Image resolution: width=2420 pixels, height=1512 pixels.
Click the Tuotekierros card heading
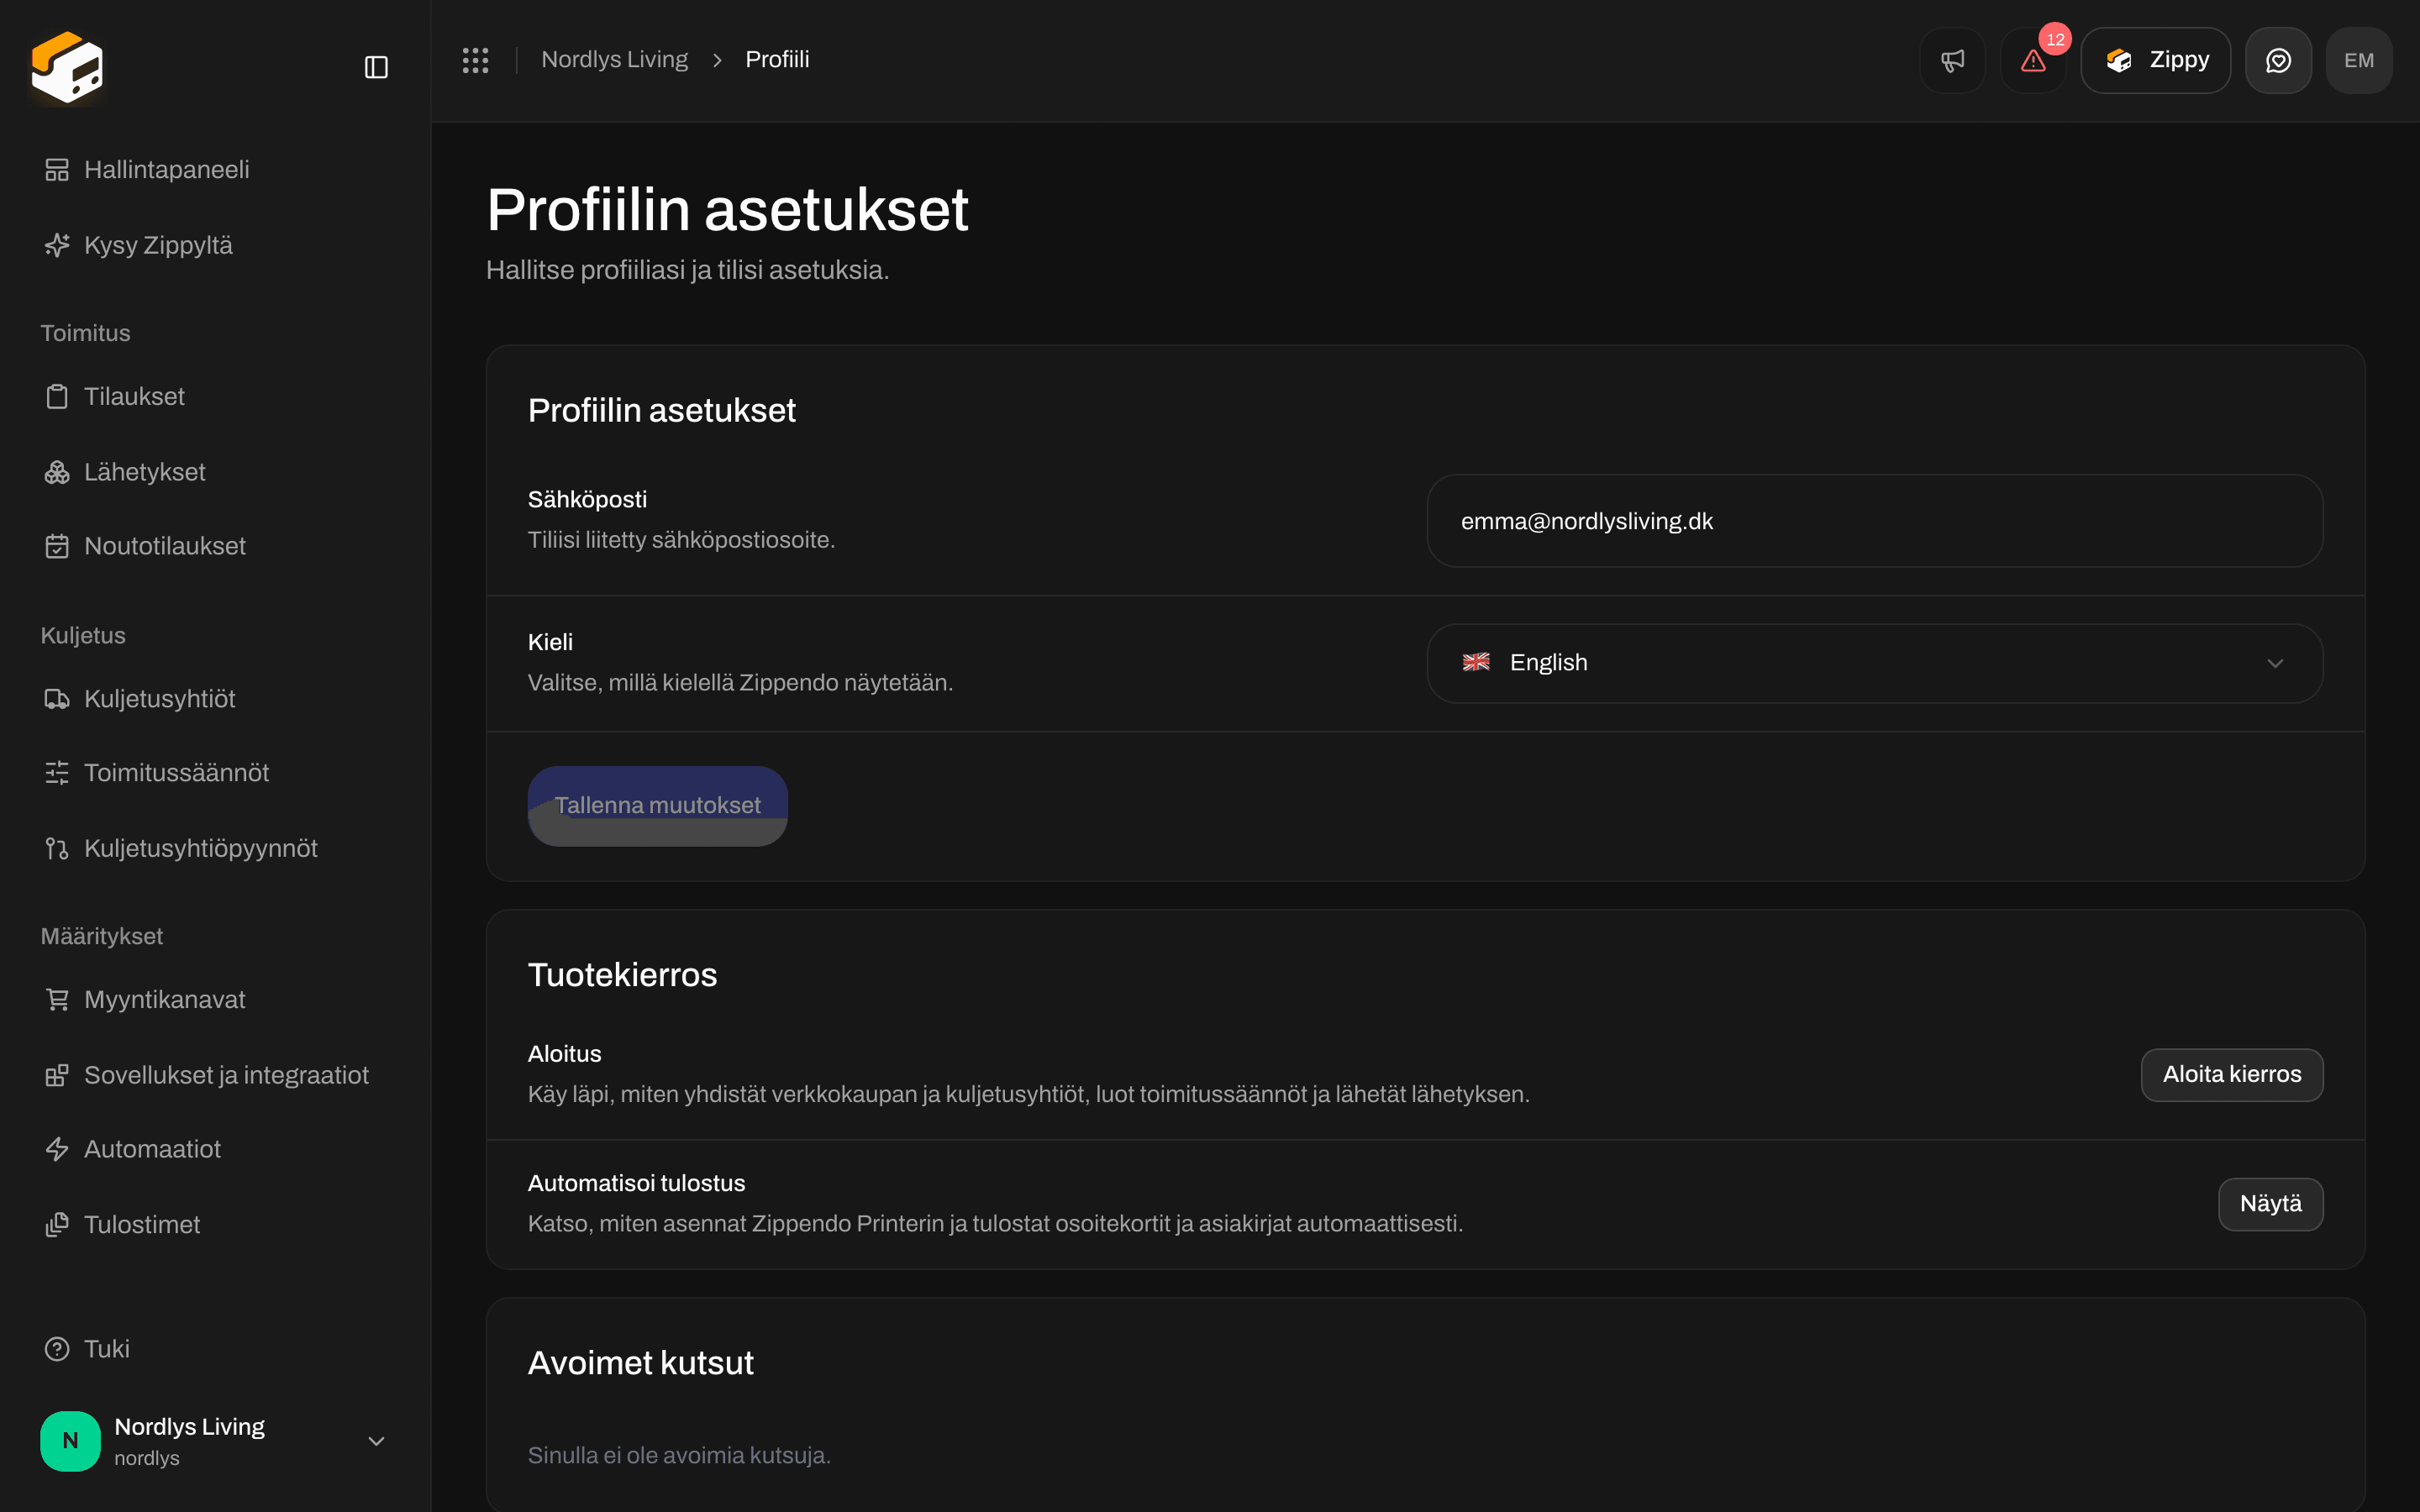[622, 975]
